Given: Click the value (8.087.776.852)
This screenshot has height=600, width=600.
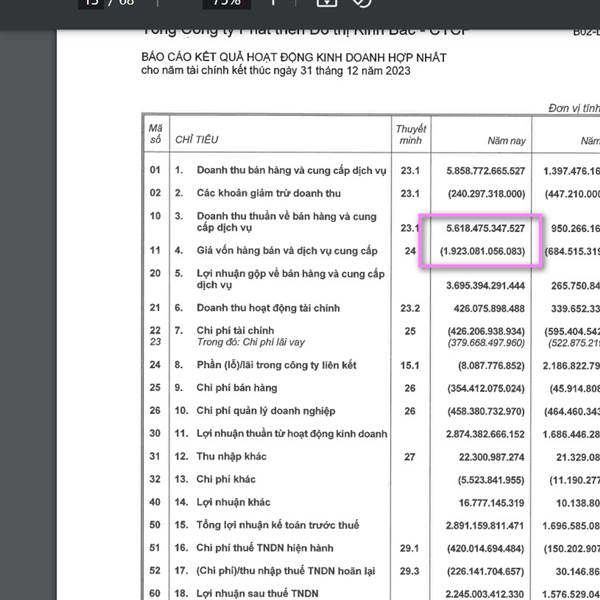Looking at the screenshot, I should [x=491, y=366].
